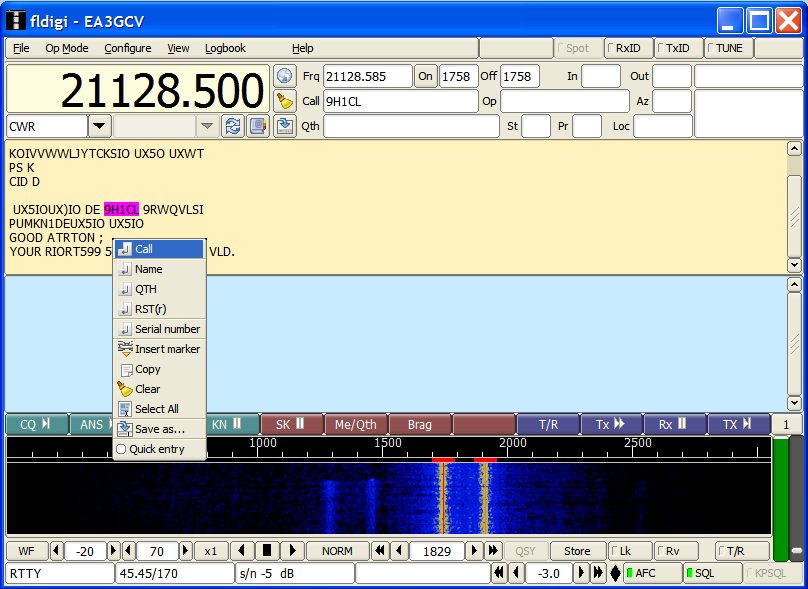The width and height of the screenshot is (808, 589).
Task: Click the save QSO icon beside Qth
Action: 285,126
